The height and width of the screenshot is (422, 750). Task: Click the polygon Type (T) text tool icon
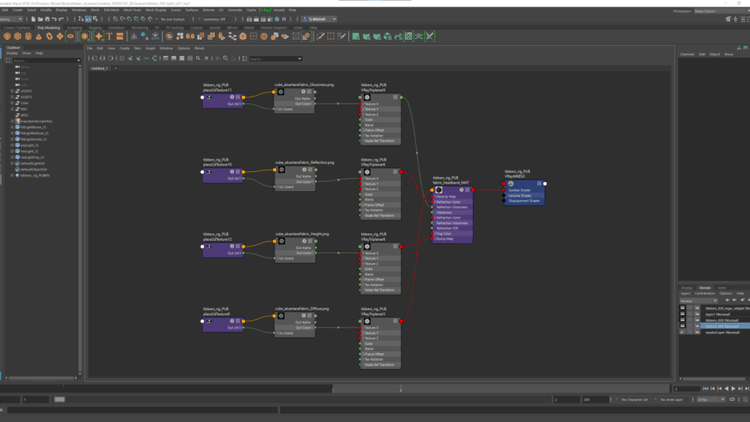coord(110,36)
